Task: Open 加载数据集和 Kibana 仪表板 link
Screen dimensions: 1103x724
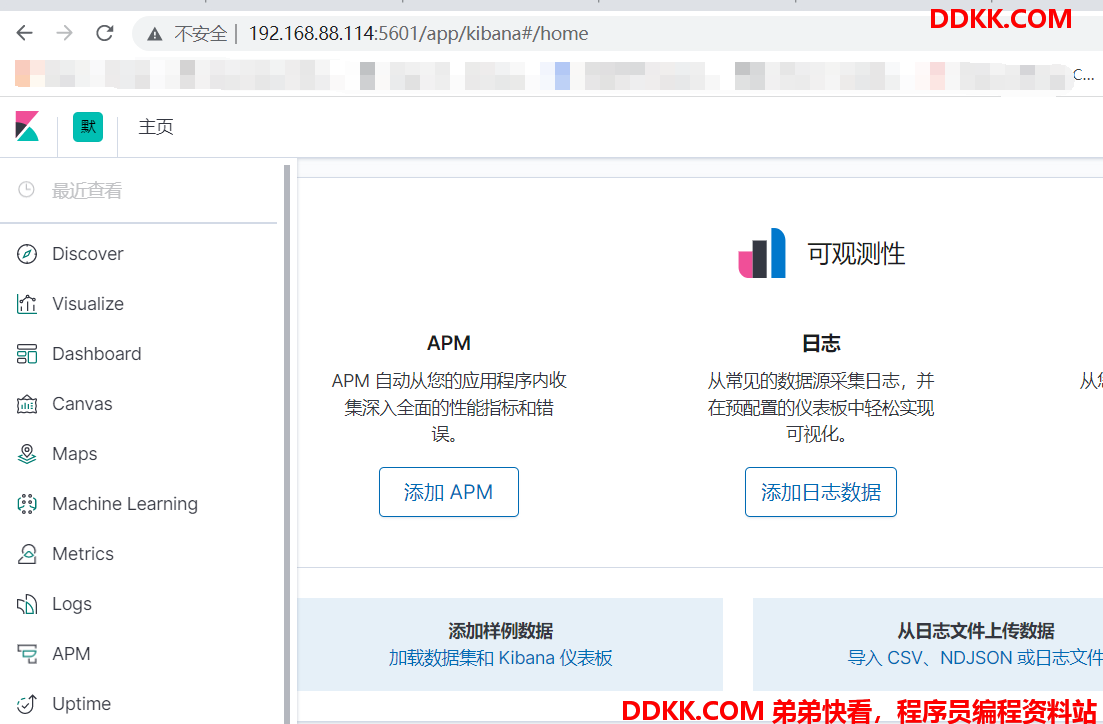Action: point(501,658)
